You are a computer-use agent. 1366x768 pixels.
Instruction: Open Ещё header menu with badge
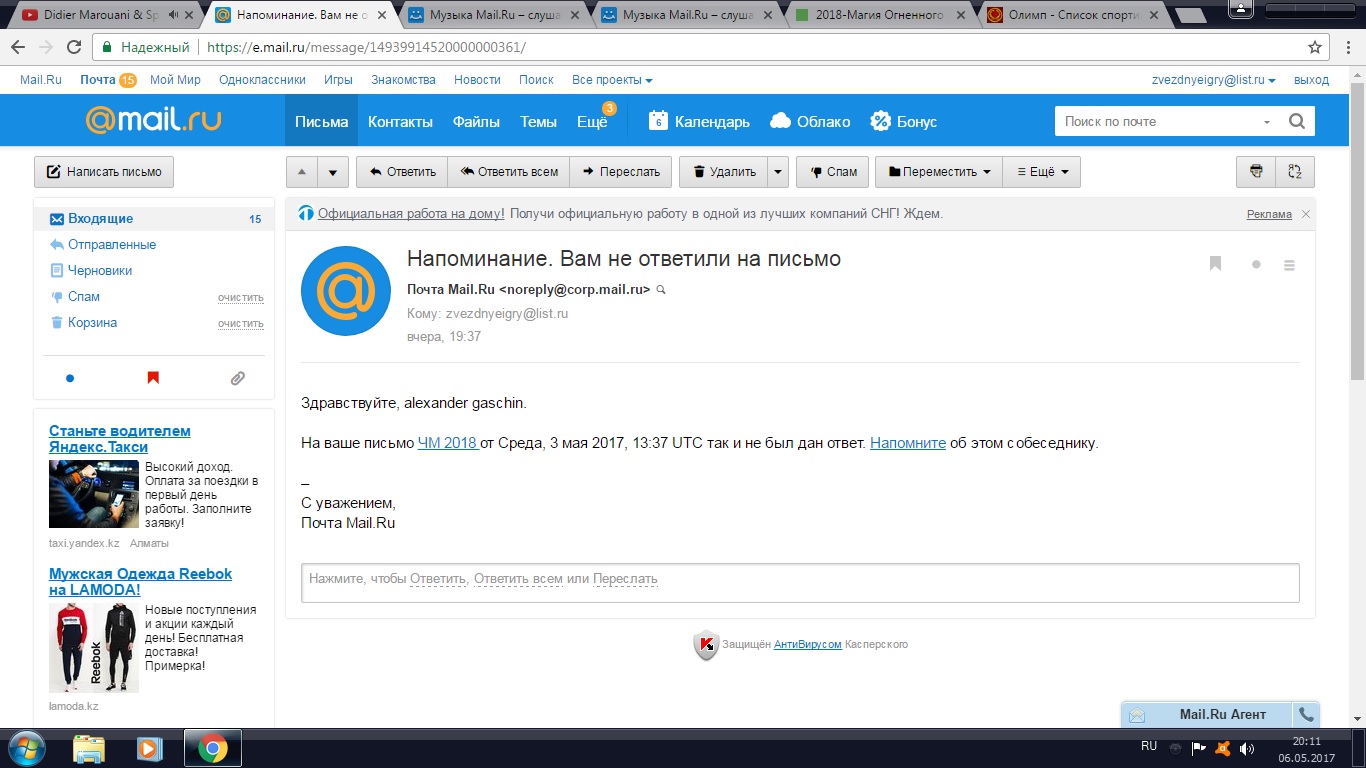tap(593, 121)
